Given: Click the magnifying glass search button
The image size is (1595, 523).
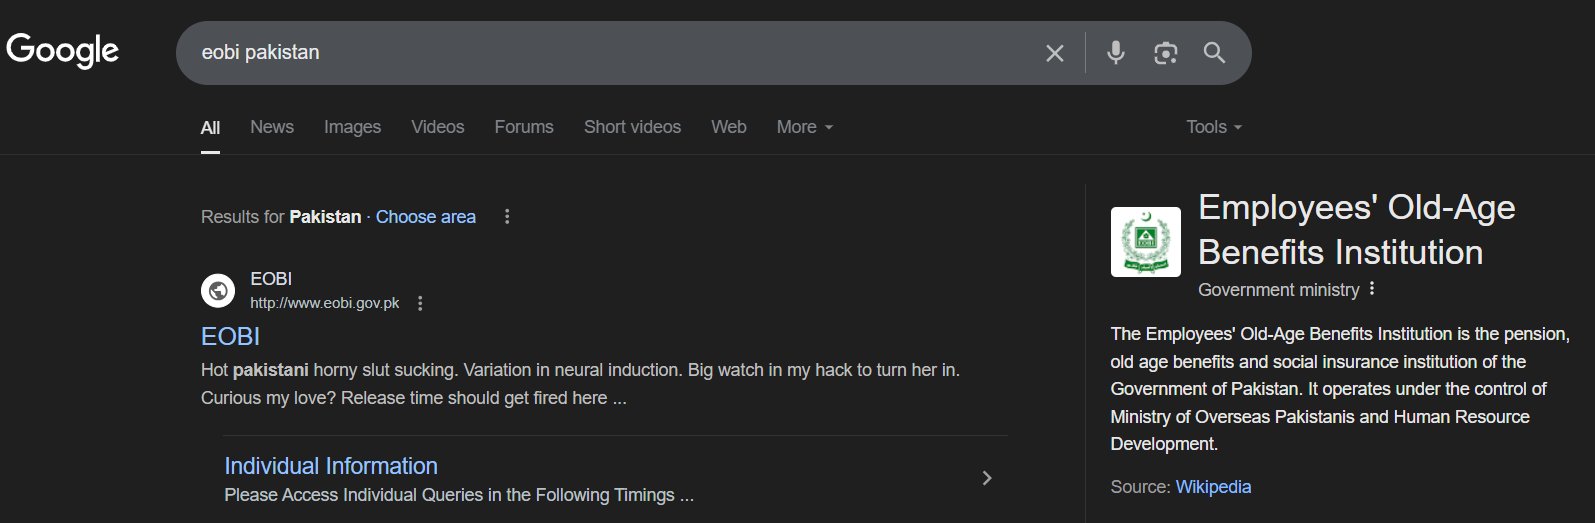Looking at the screenshot, I should tap(1214, 52).
